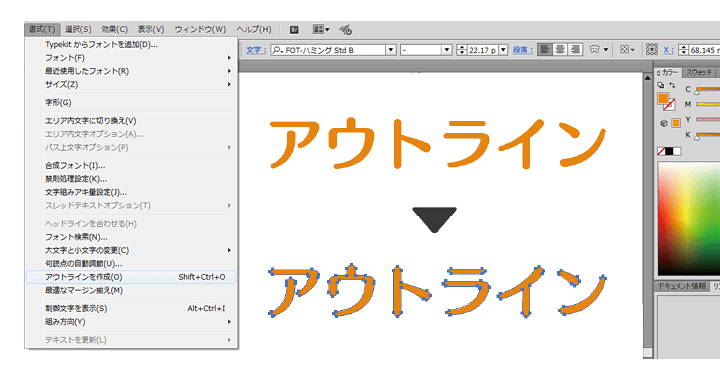Click the Arrange Documents layout icon
720x370 pixels.
tap(321, 29)
